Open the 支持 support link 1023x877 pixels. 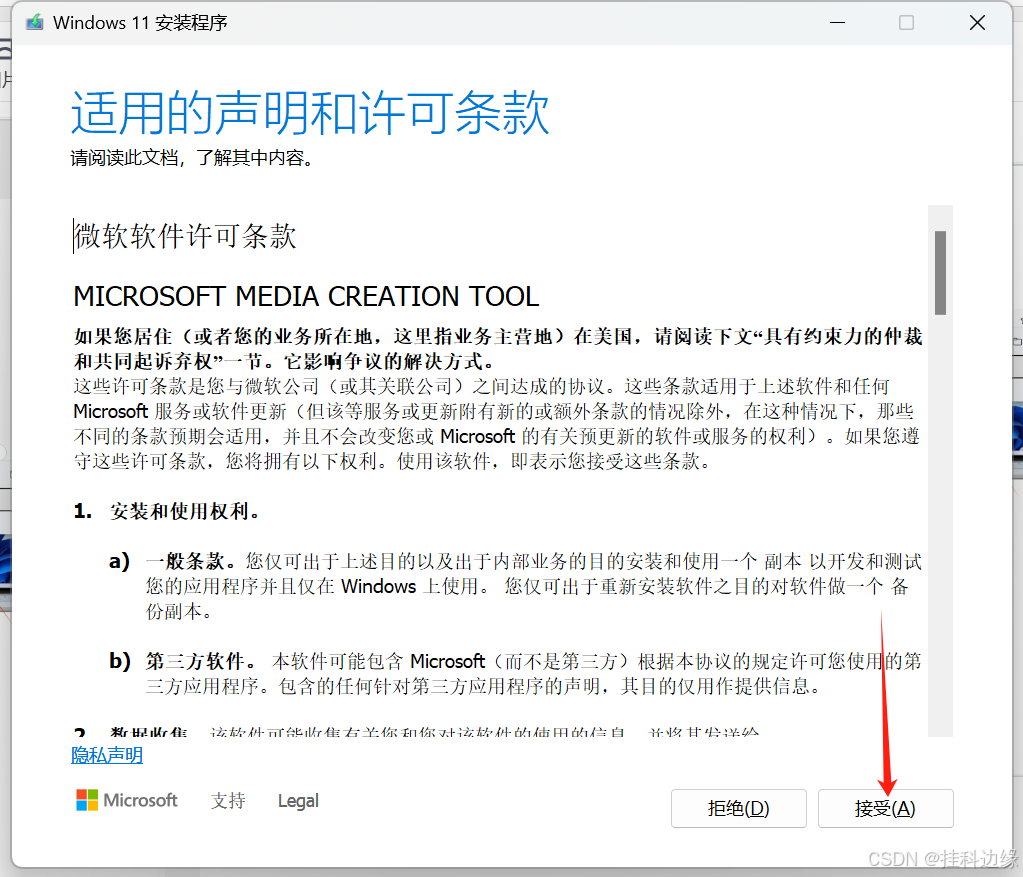pos(228,801)
